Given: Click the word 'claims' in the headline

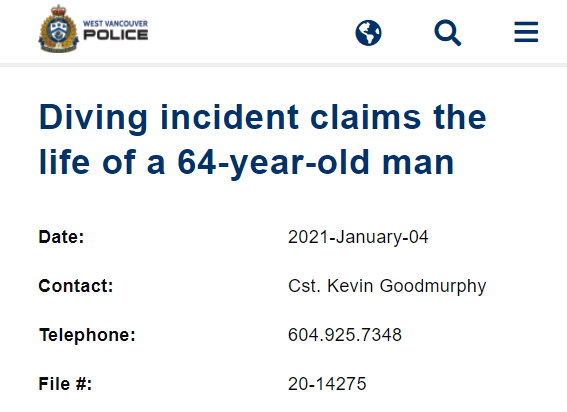Looking at the screenshot, I should pos(366,117).
